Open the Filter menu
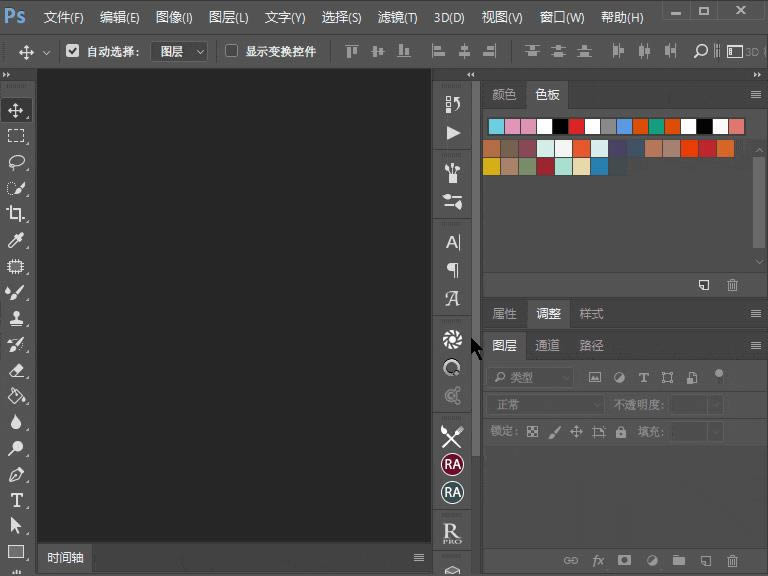 tap(397, 18)
